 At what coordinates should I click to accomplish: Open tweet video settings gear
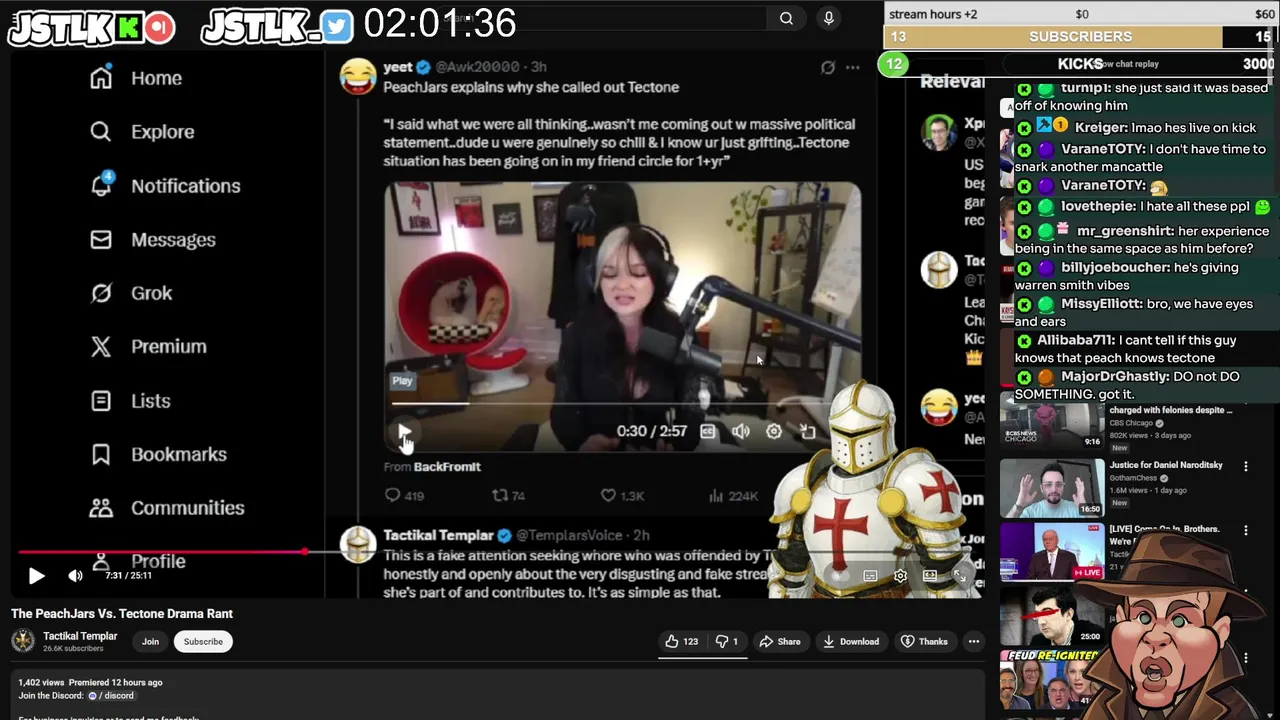pos(774,431)
